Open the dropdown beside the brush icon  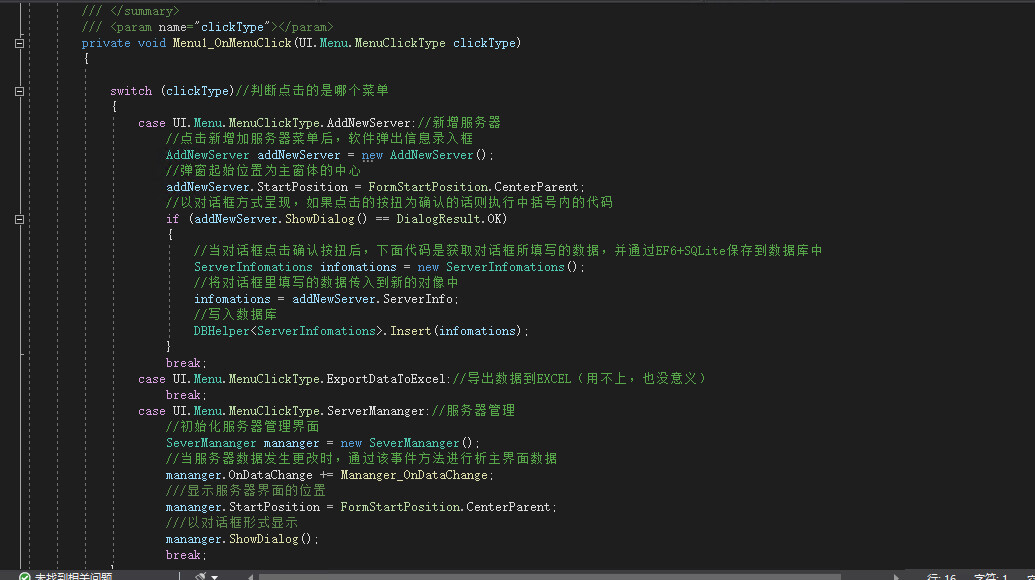click(216, 576)
